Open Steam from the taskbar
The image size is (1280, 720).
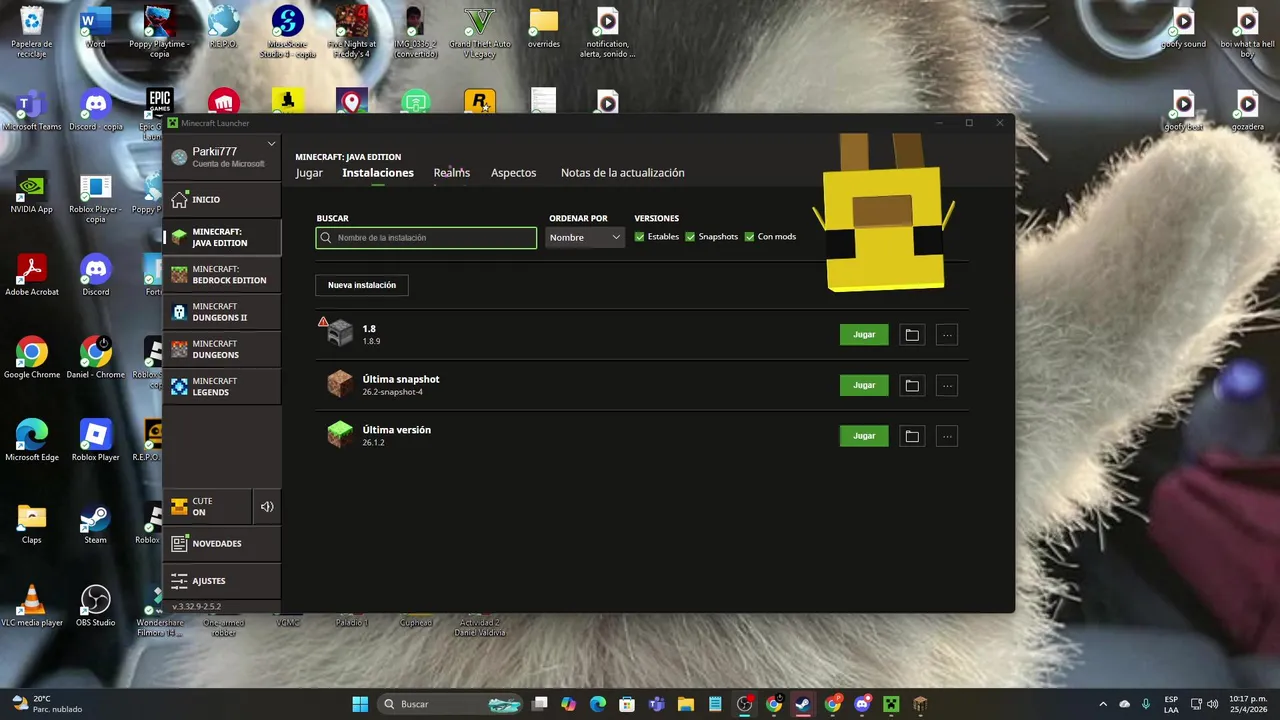(x=803, y=704)
